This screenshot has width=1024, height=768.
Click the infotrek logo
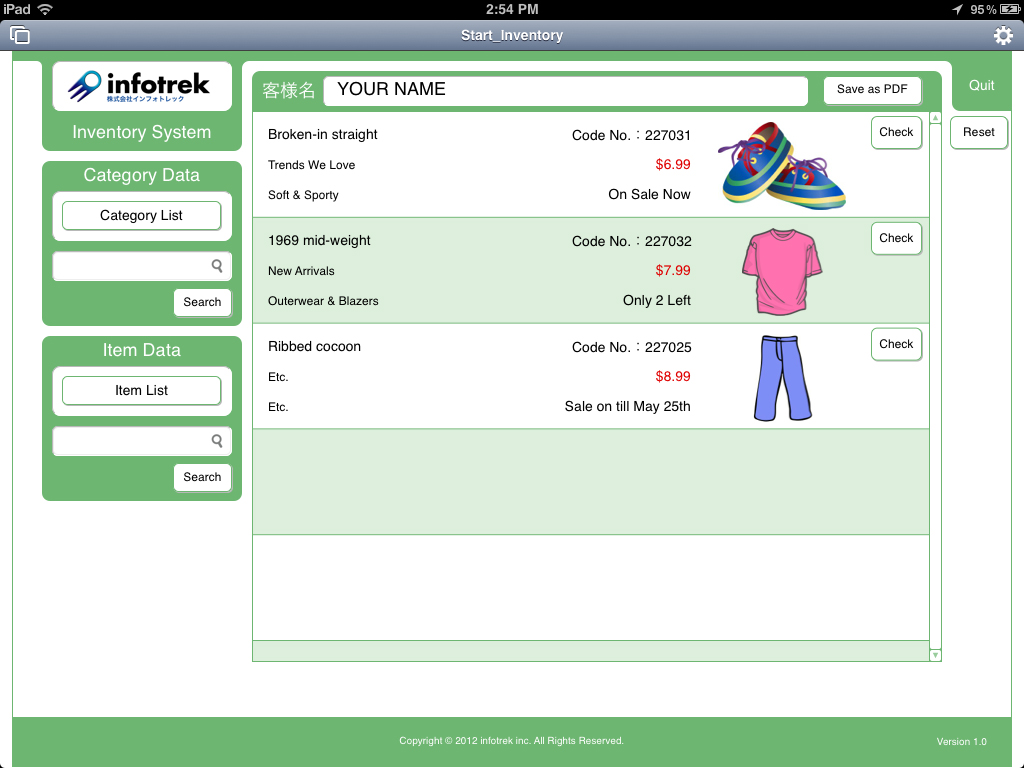141,87
